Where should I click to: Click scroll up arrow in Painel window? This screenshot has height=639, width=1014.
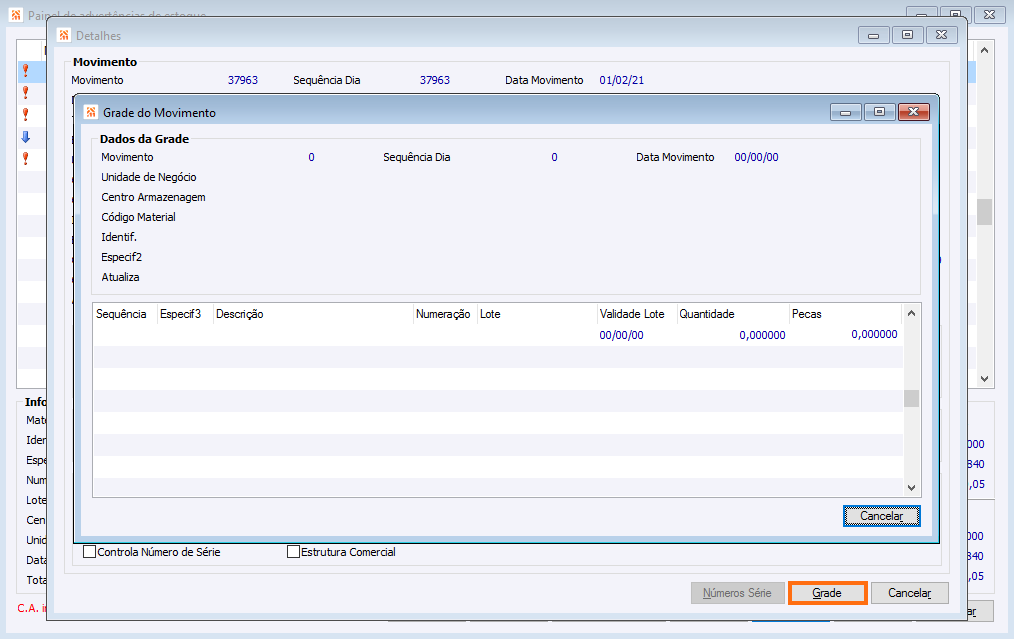984,50
